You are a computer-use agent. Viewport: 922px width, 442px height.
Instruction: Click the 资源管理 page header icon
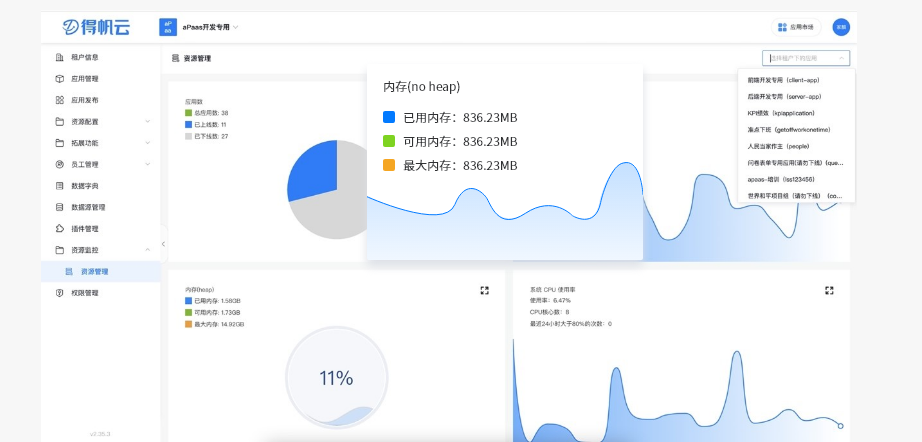pos(175,58)
